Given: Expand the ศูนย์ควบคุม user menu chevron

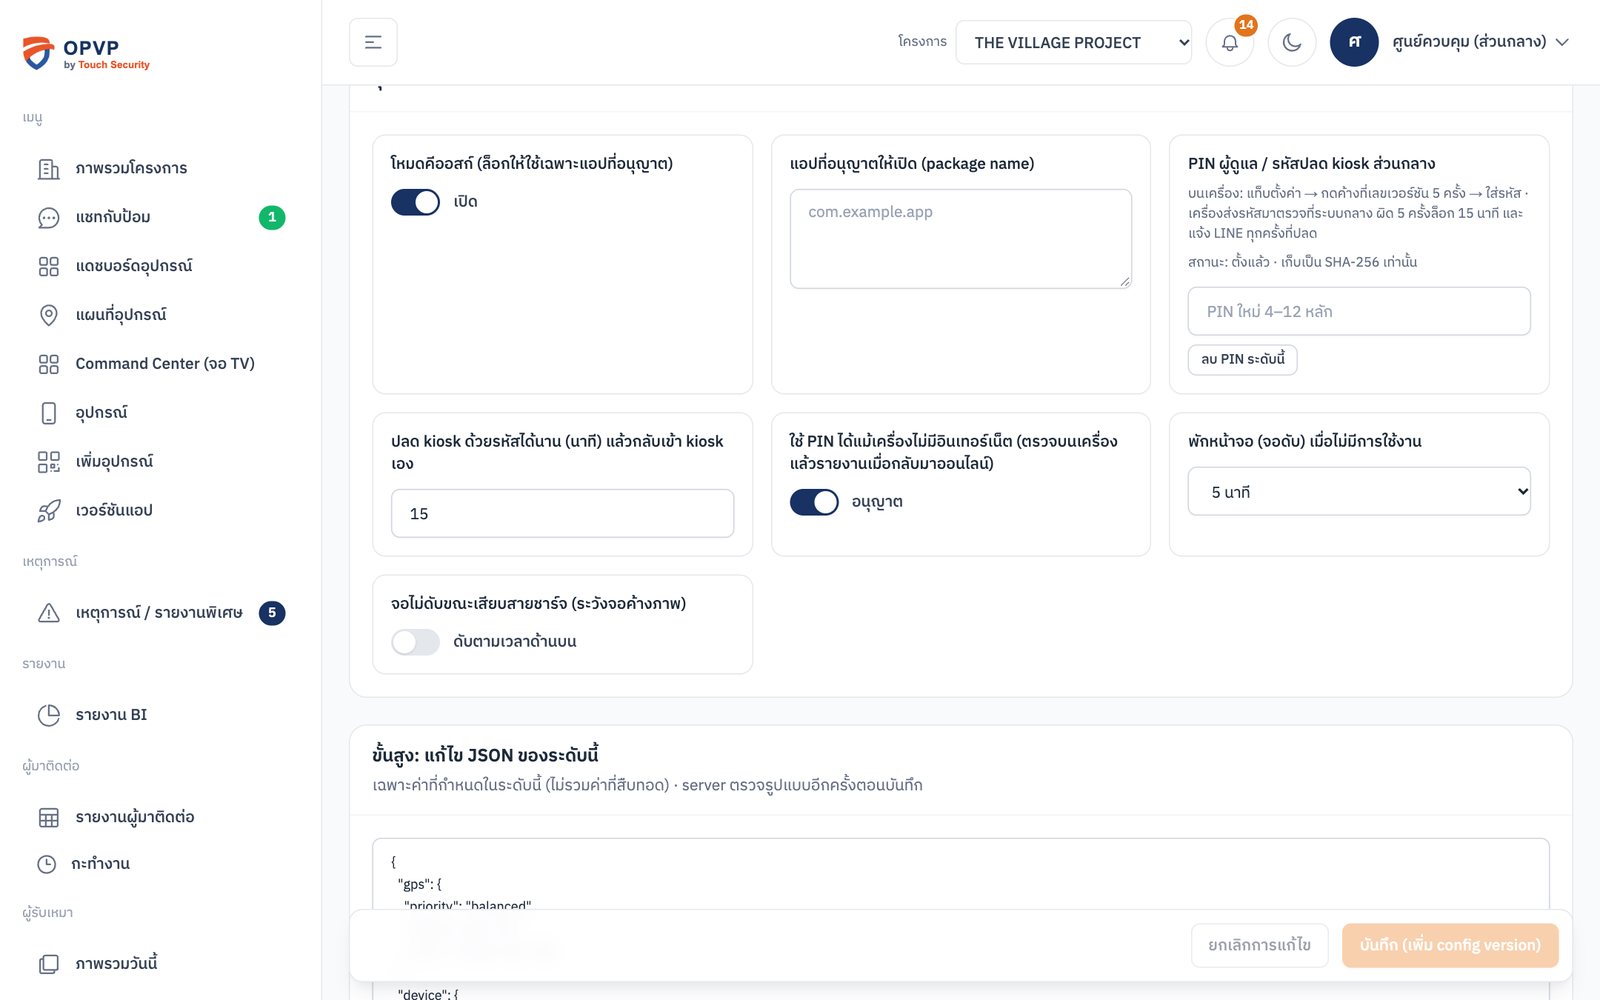Looking at the screenshot, I should [1562, 42].
